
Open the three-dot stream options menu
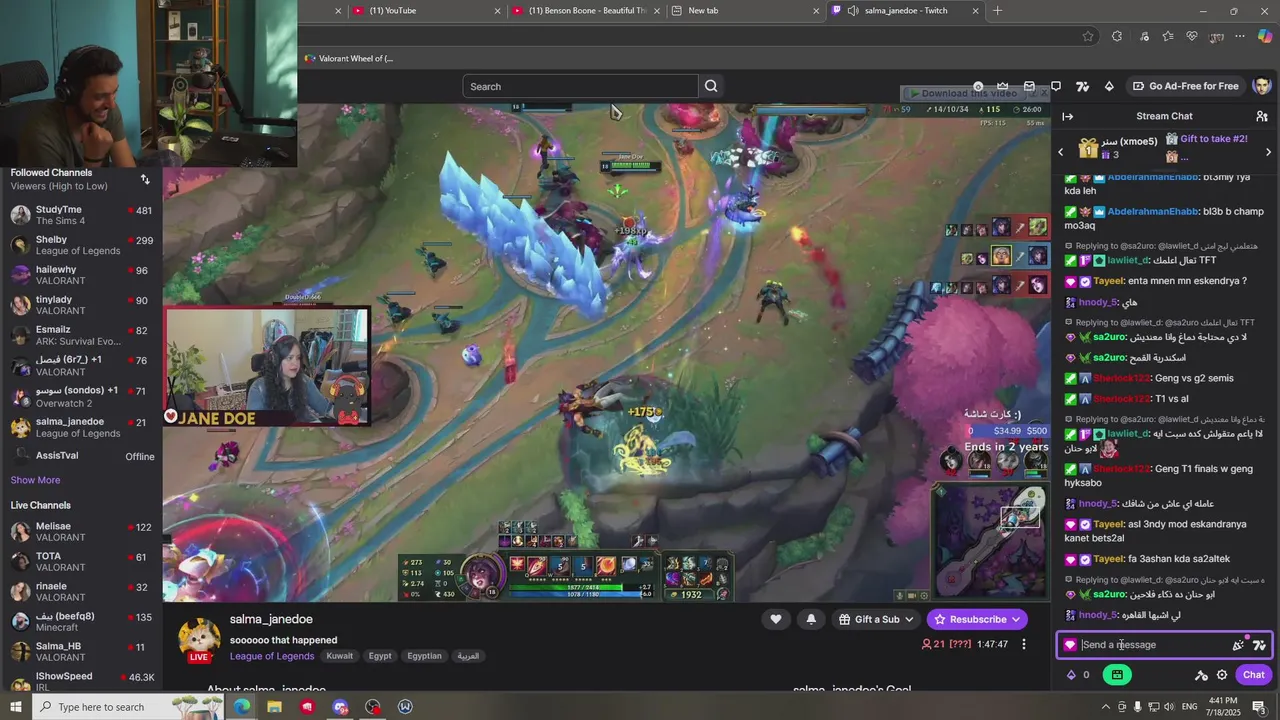1023,644
